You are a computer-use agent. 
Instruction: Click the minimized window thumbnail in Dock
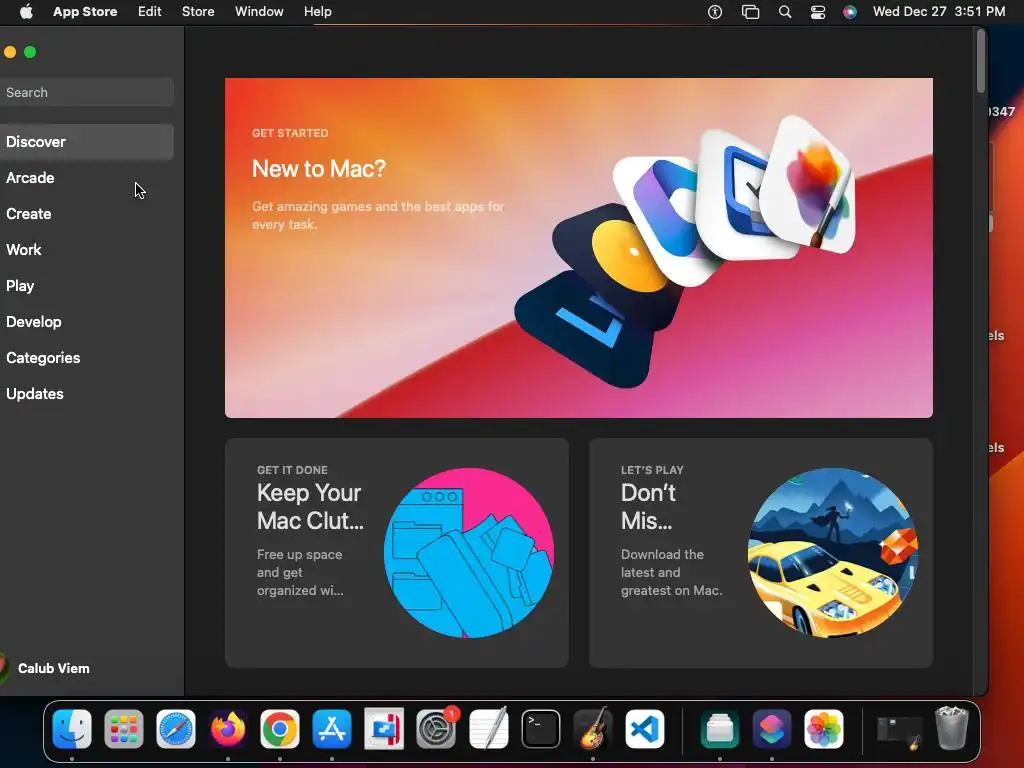tap(899, 731)
